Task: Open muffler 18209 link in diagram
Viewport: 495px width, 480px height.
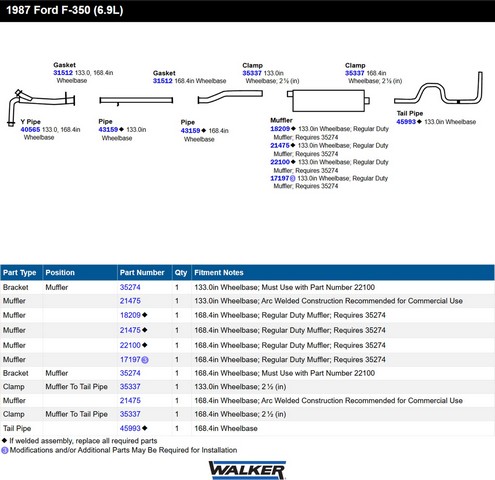Action: 280,129
